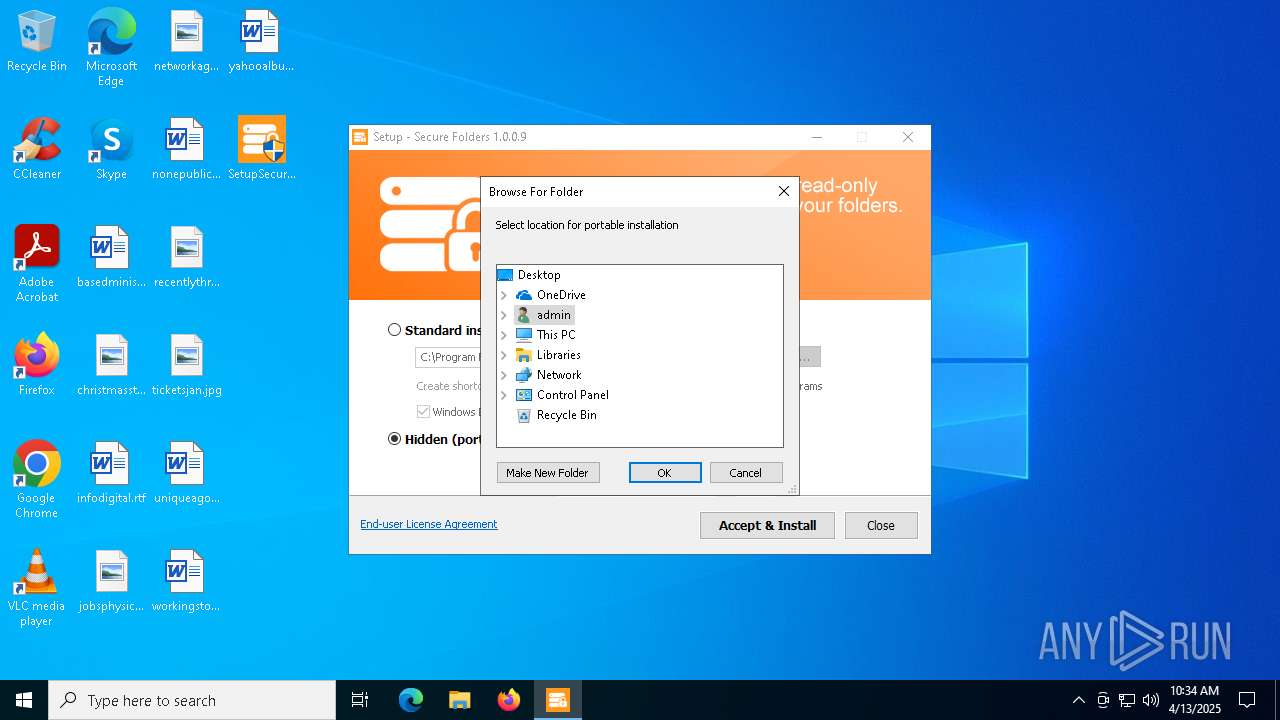Select the ticketsjan.jpg file icon
The height and width of the screenshot is (720, 1280).
tap(186, 366)
